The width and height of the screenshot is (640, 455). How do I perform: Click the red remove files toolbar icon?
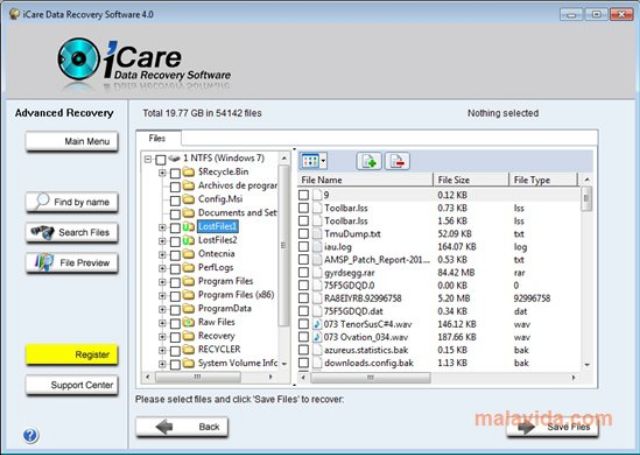point(397,160)
